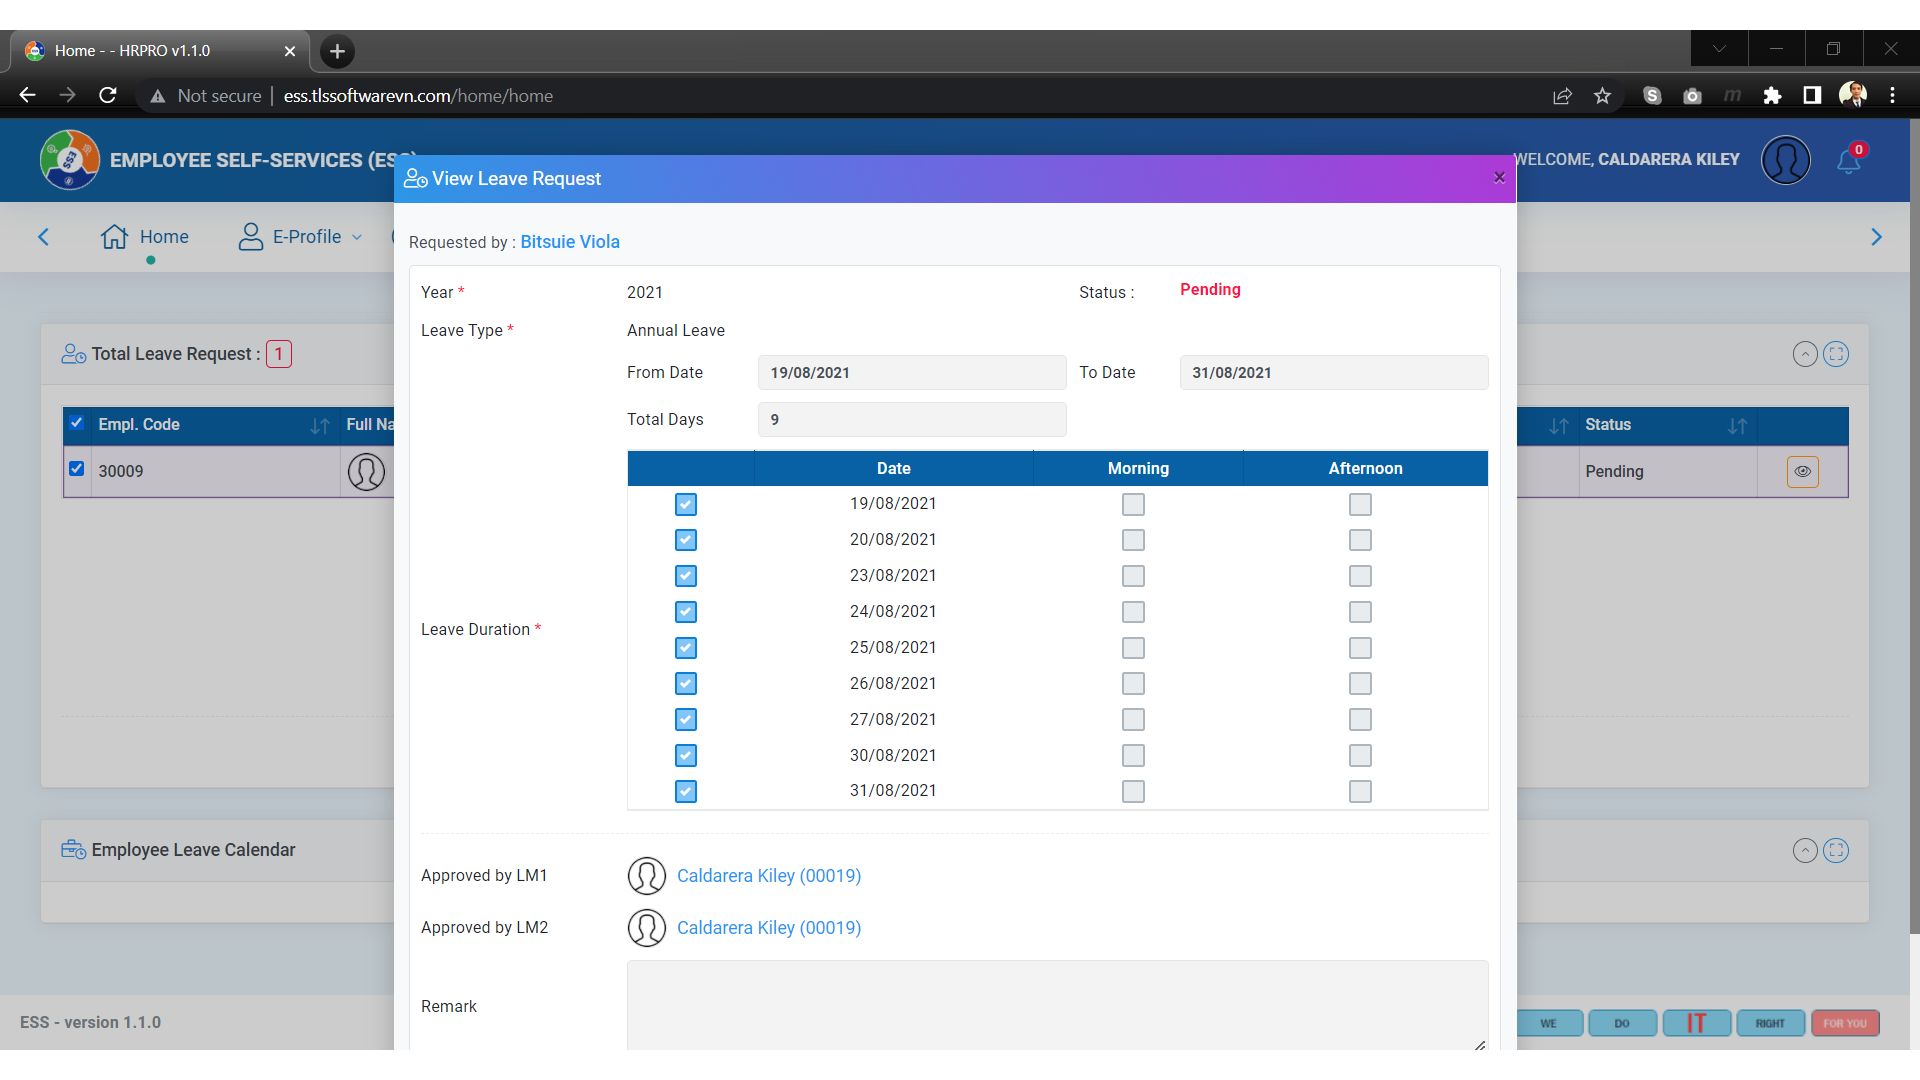The height and width of the screenshot is (1080, 1920).
Task: Check the Afternoon box for 25/08/2021
Action: (x=1360, y=648)
